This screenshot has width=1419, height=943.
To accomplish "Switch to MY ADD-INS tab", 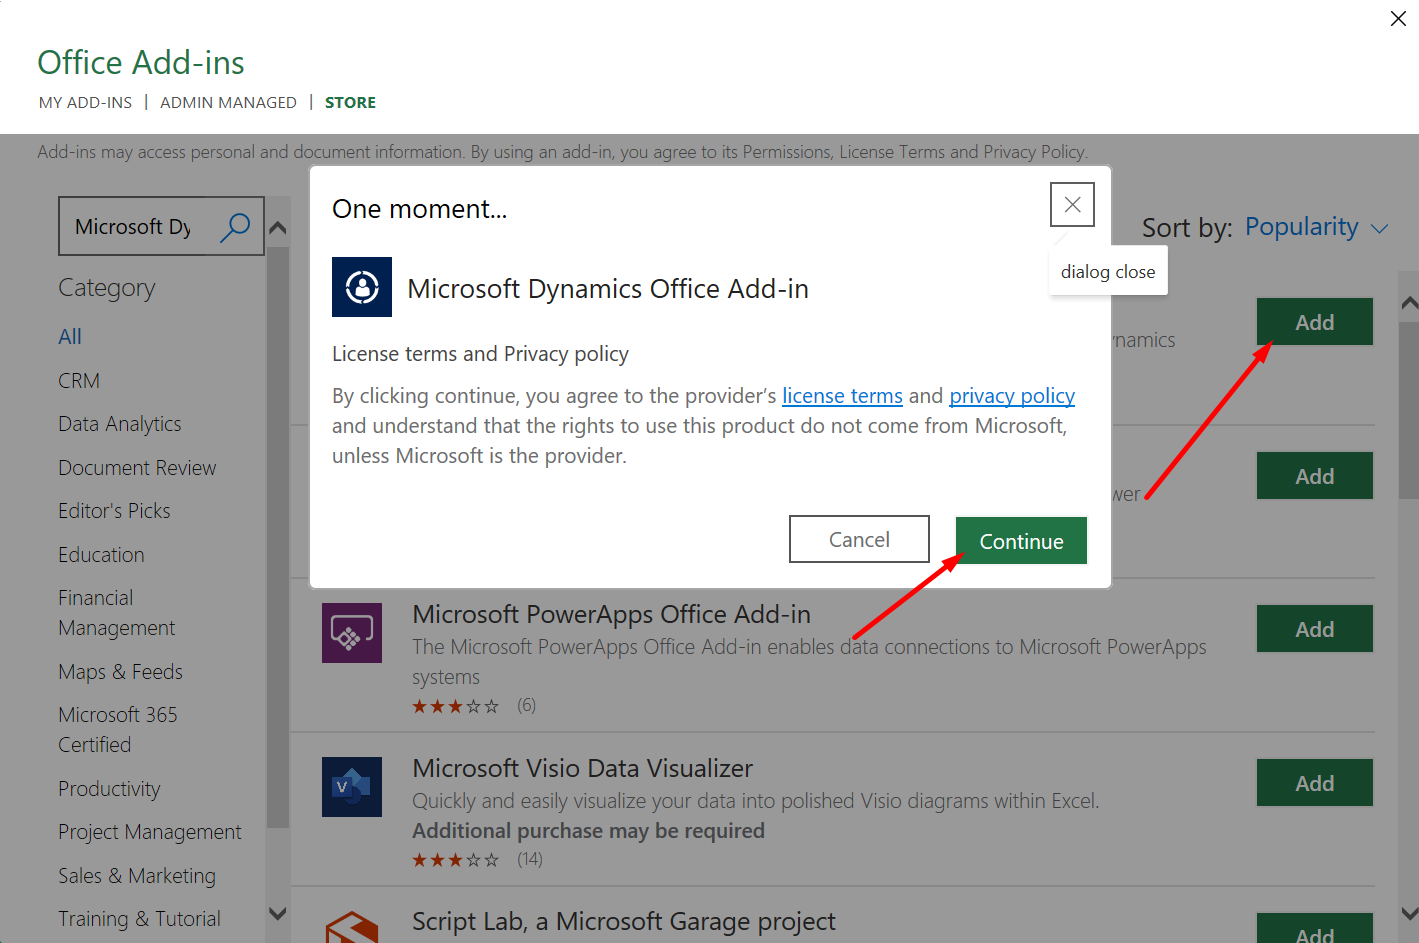I will 85,102.
